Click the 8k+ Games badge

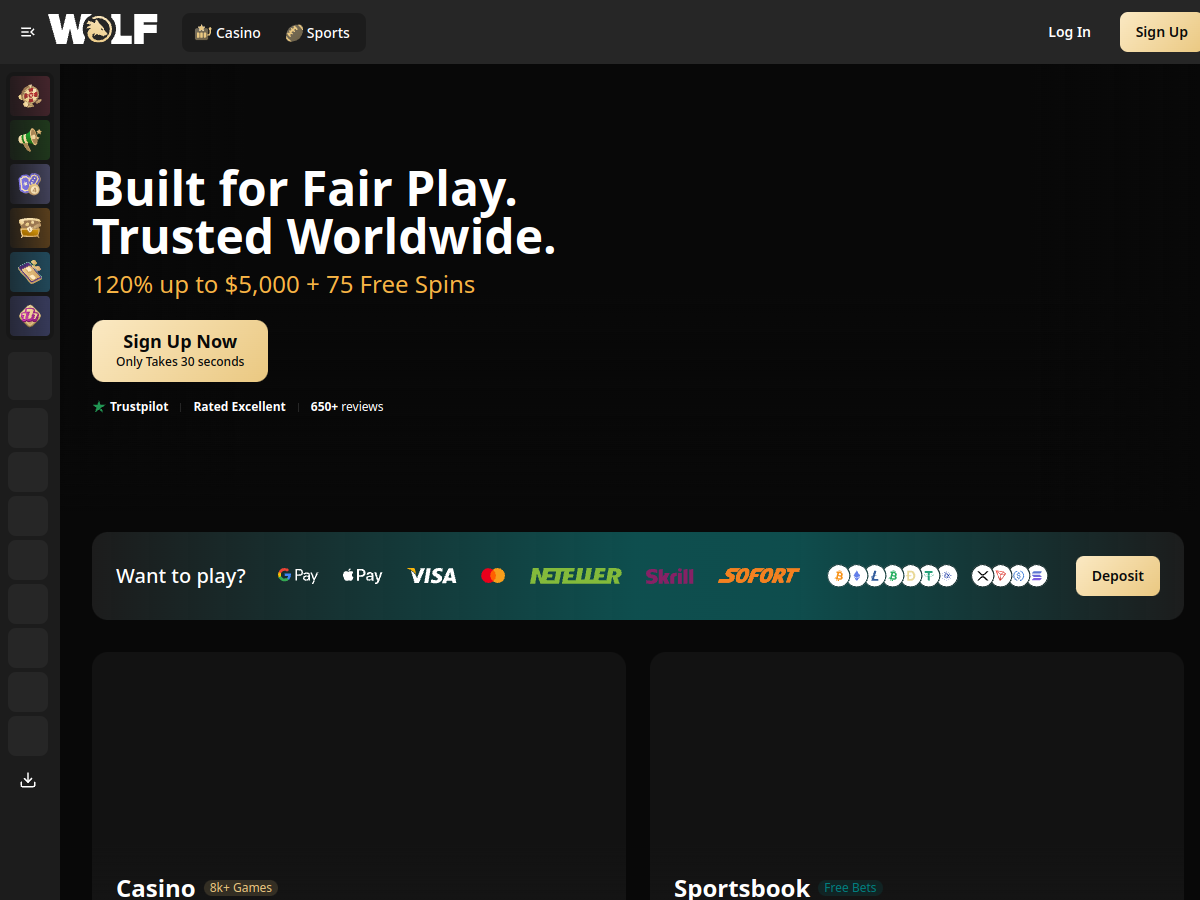tap(241, 888)
